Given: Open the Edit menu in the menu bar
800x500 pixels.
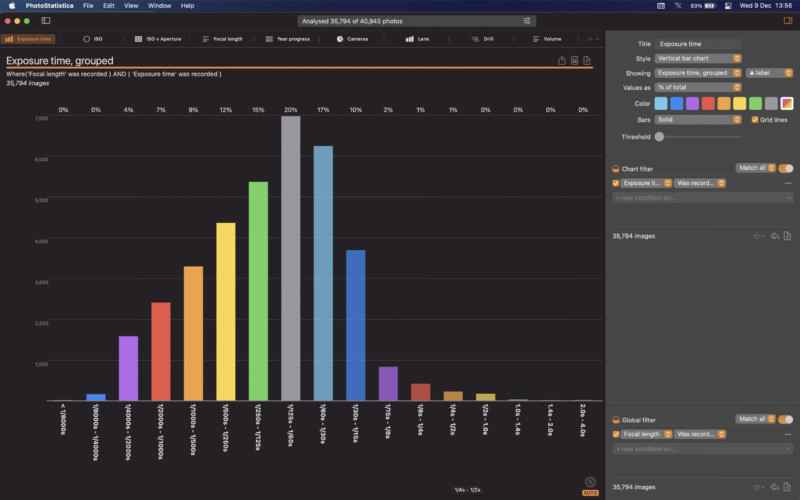Looking at the screenshot, I should point(108,5).
